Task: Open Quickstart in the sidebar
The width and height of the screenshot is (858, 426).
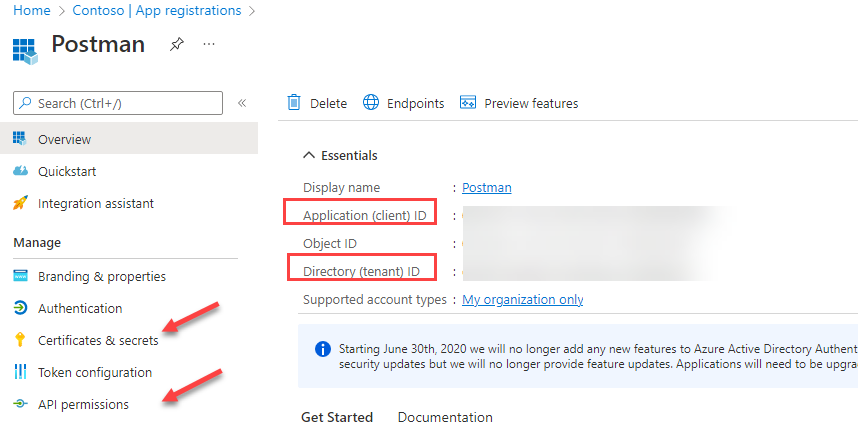Action: pos(67,171)
